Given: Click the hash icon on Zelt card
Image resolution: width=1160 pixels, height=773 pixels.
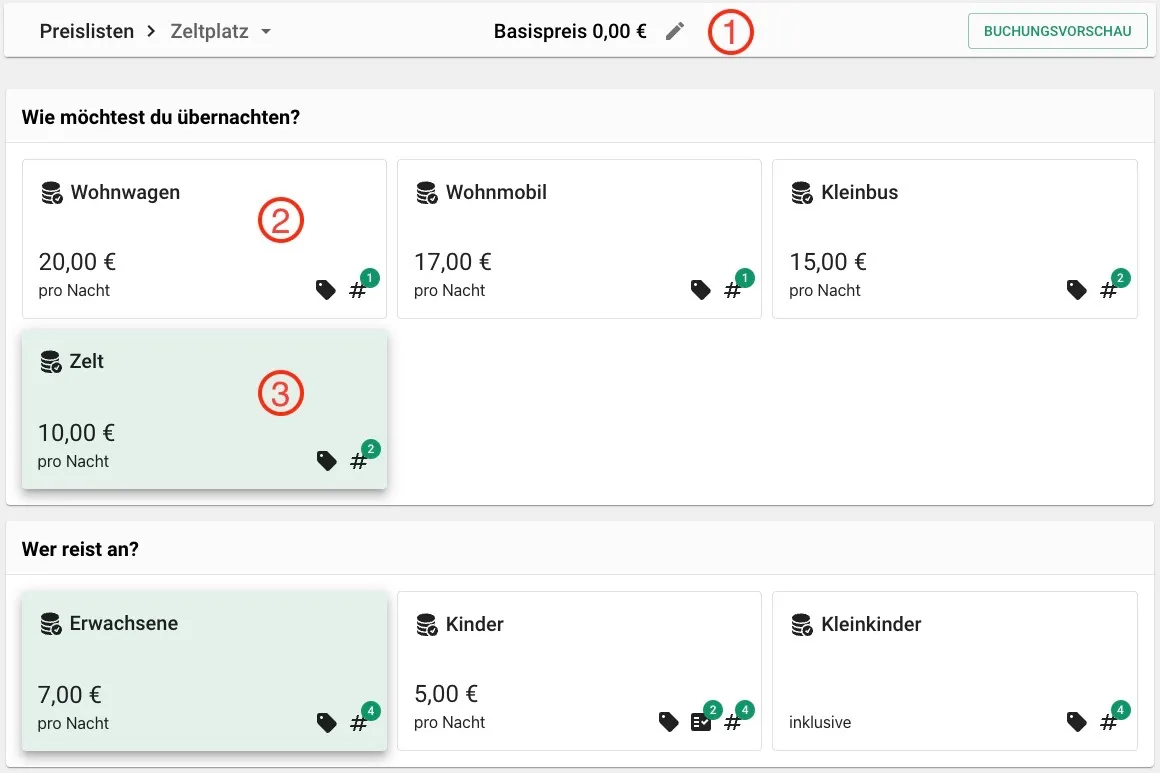Looking at the screenshot, I should [358, 462].
